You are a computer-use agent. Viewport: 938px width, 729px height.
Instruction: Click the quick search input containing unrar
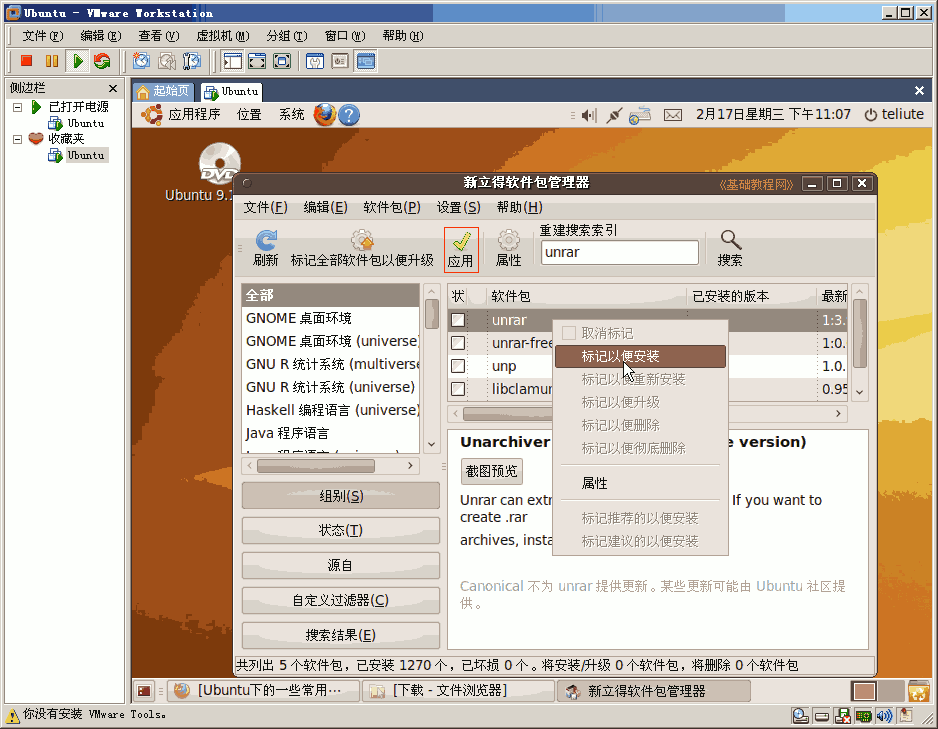pyautogui.click(x=620, y=252)
